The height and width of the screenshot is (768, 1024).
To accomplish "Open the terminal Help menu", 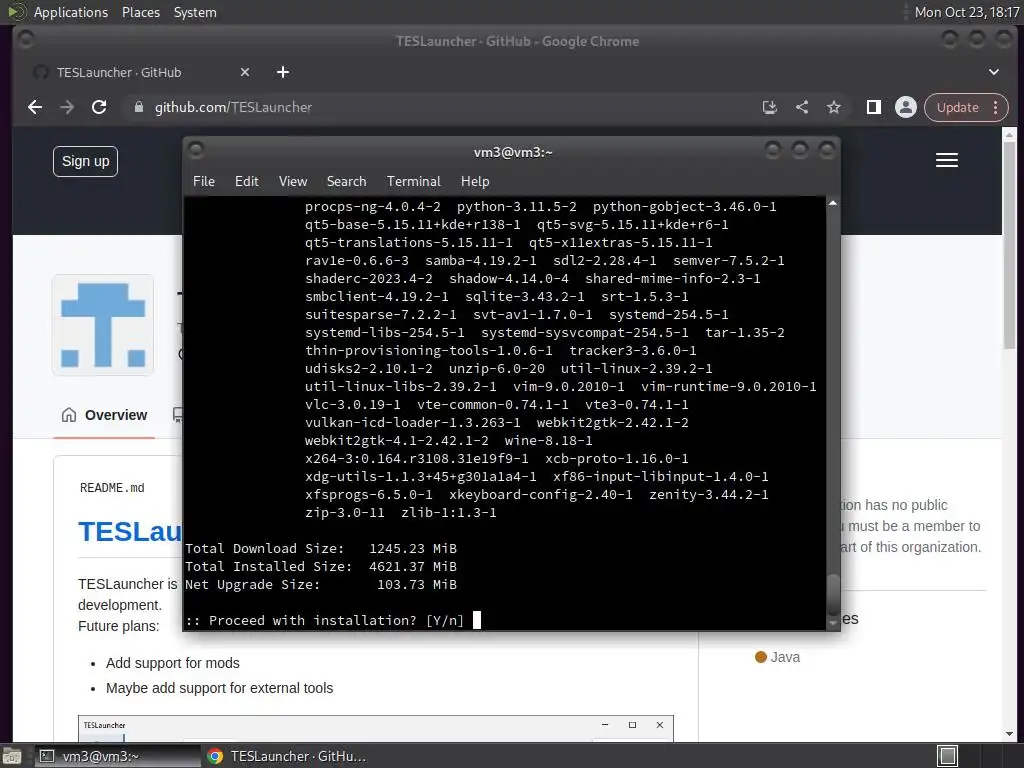I will pos(475,181).
